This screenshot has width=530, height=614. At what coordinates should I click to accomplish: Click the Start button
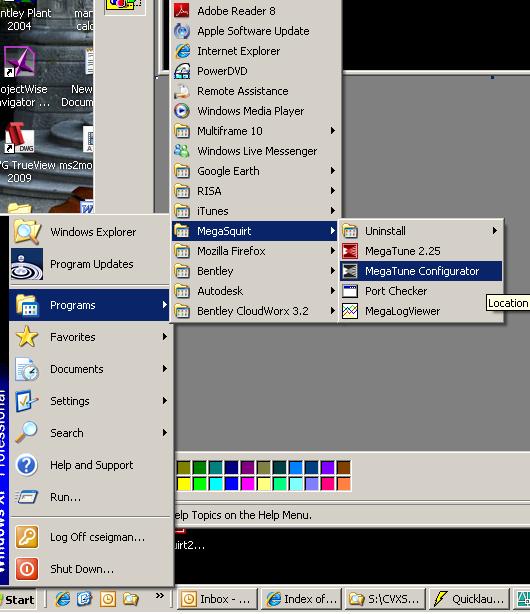[18, 600]
